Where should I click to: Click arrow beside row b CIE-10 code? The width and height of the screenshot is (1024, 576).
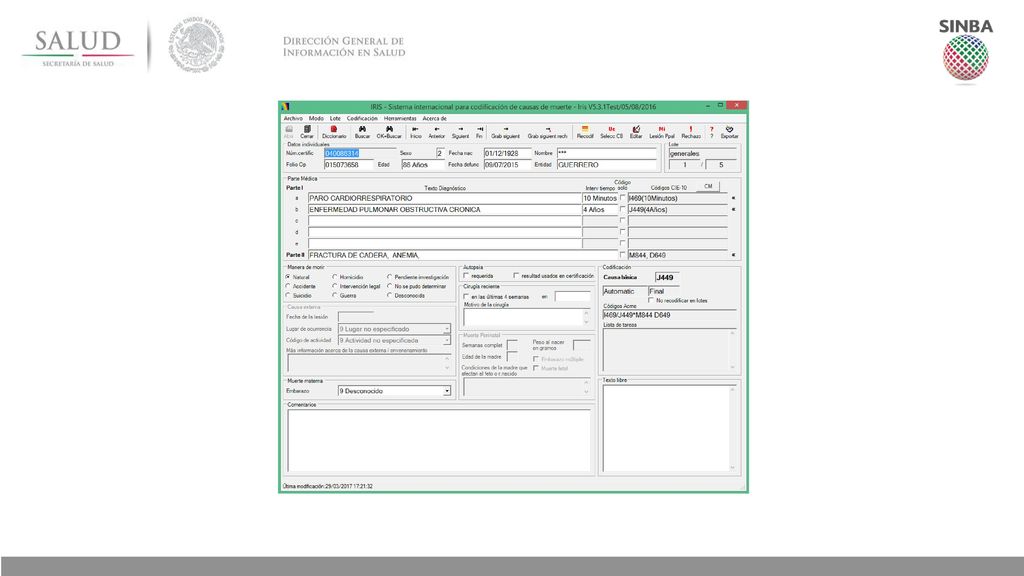tap(733, 210)
